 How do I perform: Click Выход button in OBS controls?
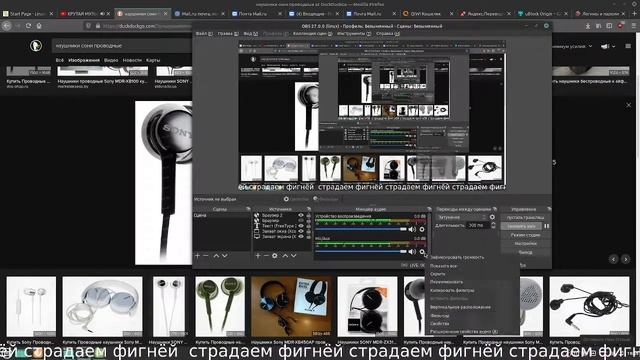525,252
